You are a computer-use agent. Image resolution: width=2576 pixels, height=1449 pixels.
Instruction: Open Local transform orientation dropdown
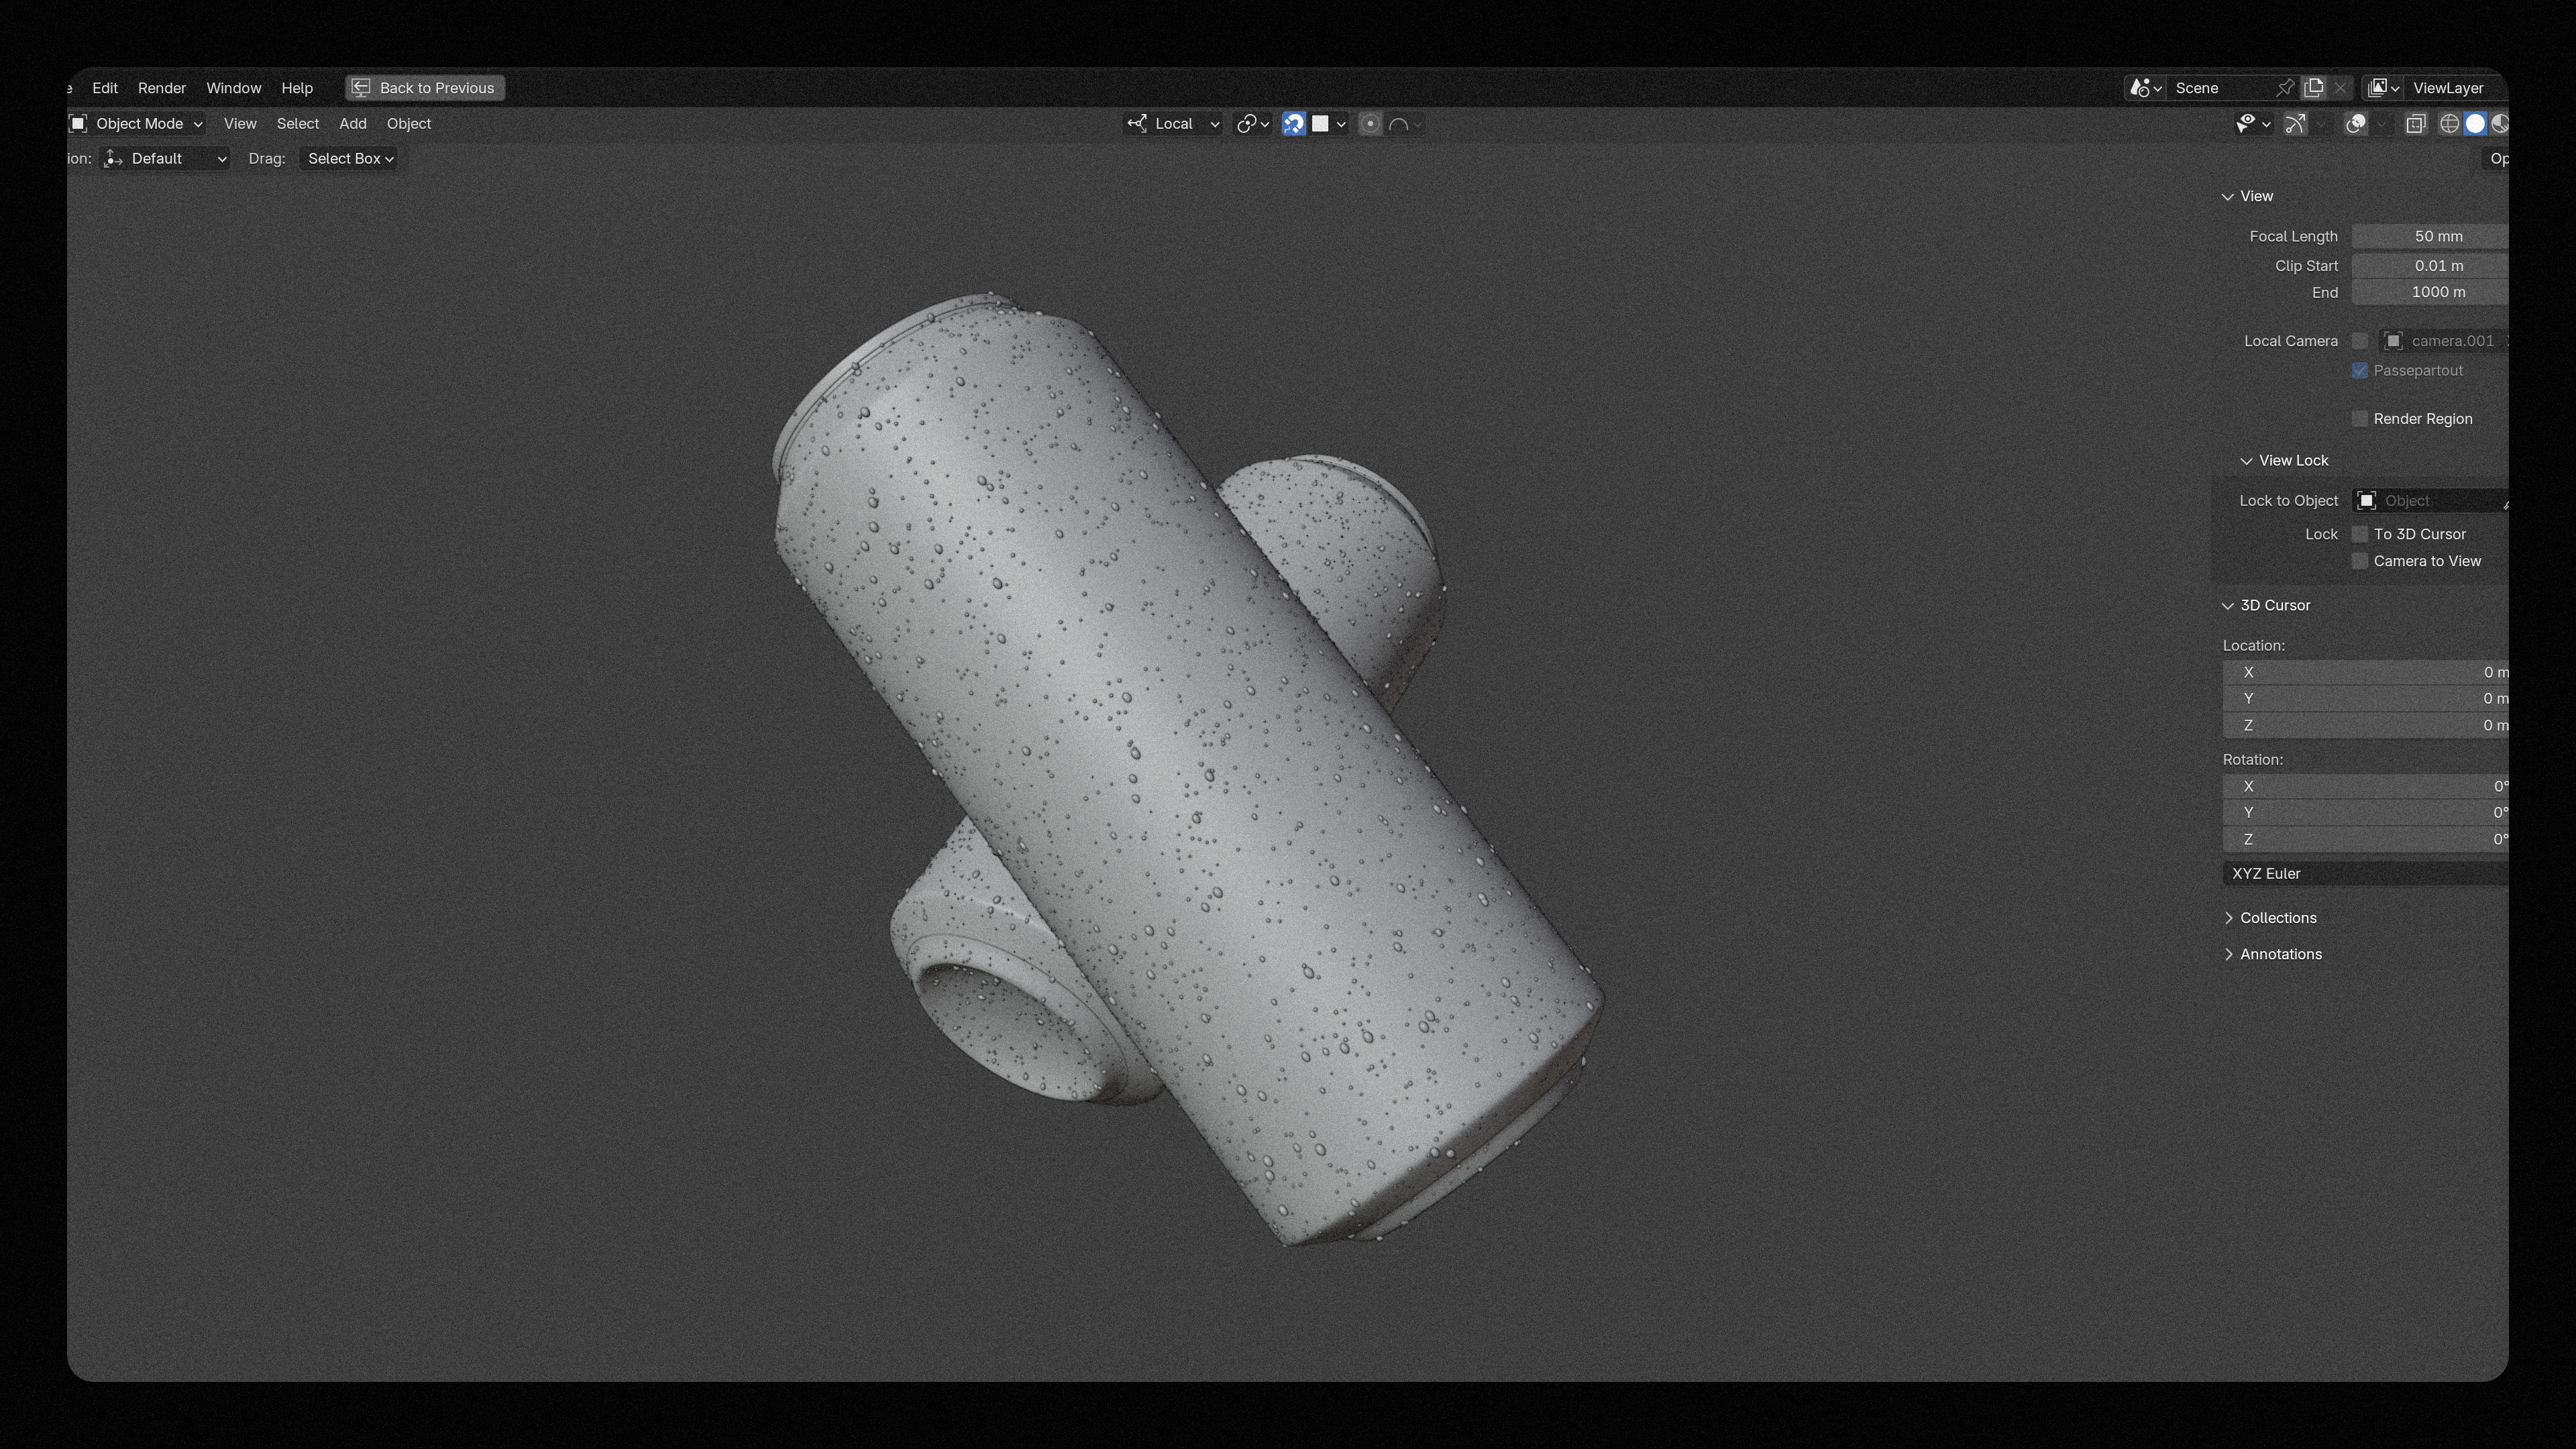[x=1174, y=124]
